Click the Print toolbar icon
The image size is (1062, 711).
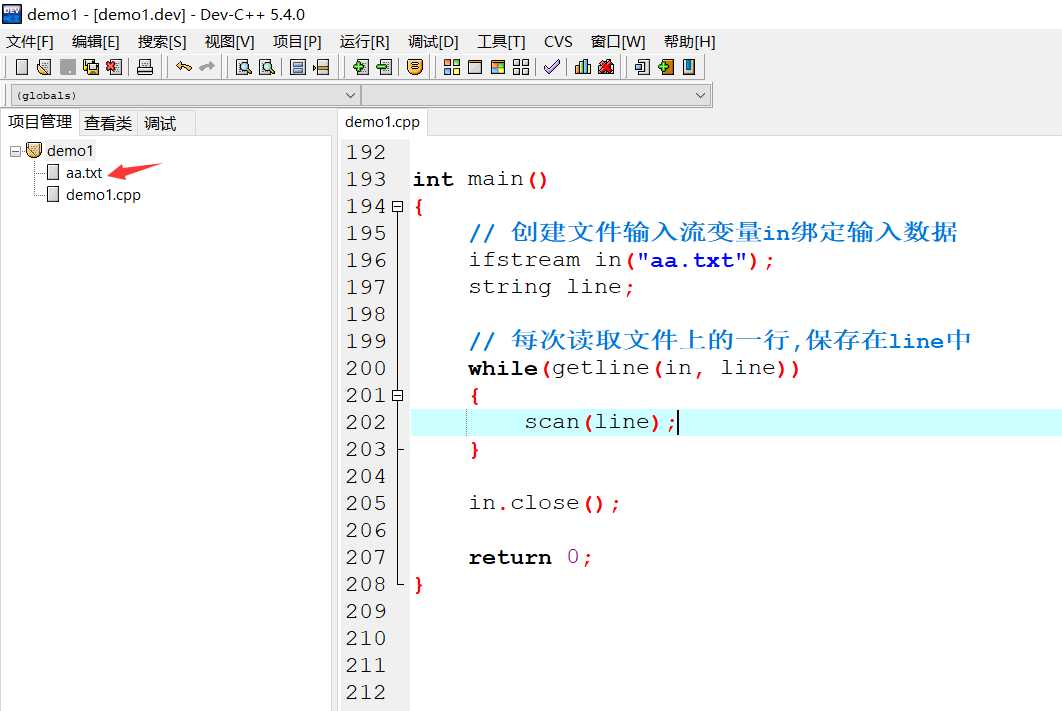[145, 67]
